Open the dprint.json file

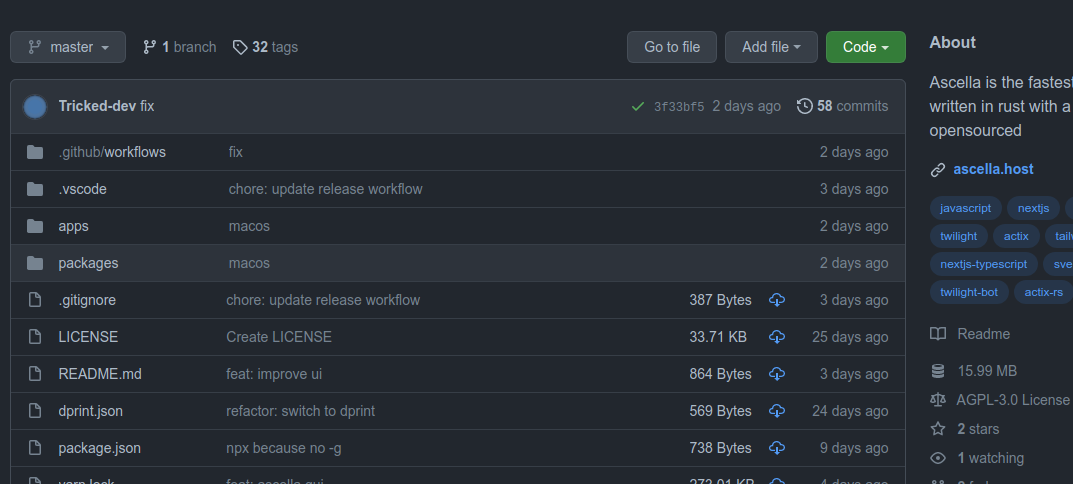(91, 411)
